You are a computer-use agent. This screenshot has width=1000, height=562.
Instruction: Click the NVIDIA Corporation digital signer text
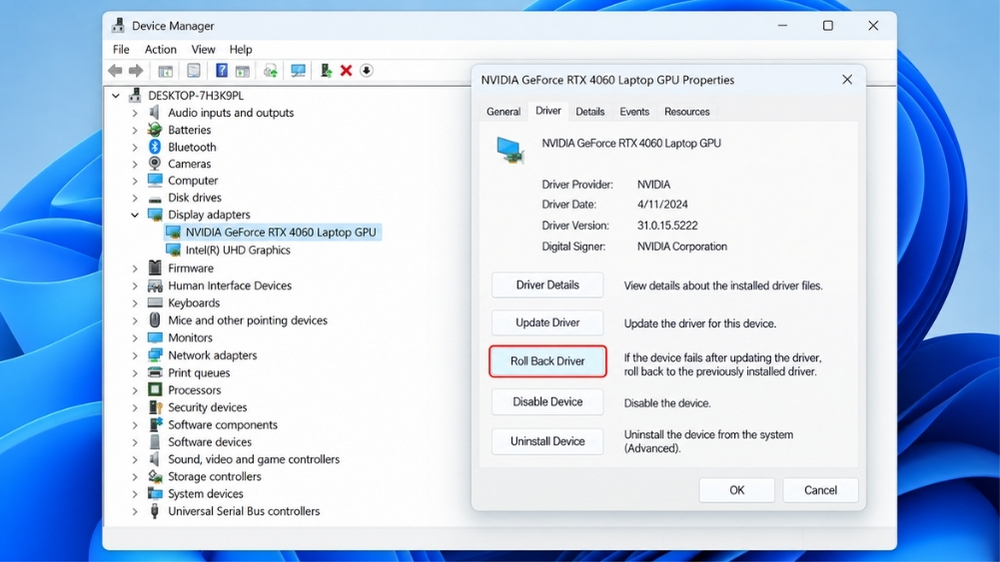coord(682,246)
